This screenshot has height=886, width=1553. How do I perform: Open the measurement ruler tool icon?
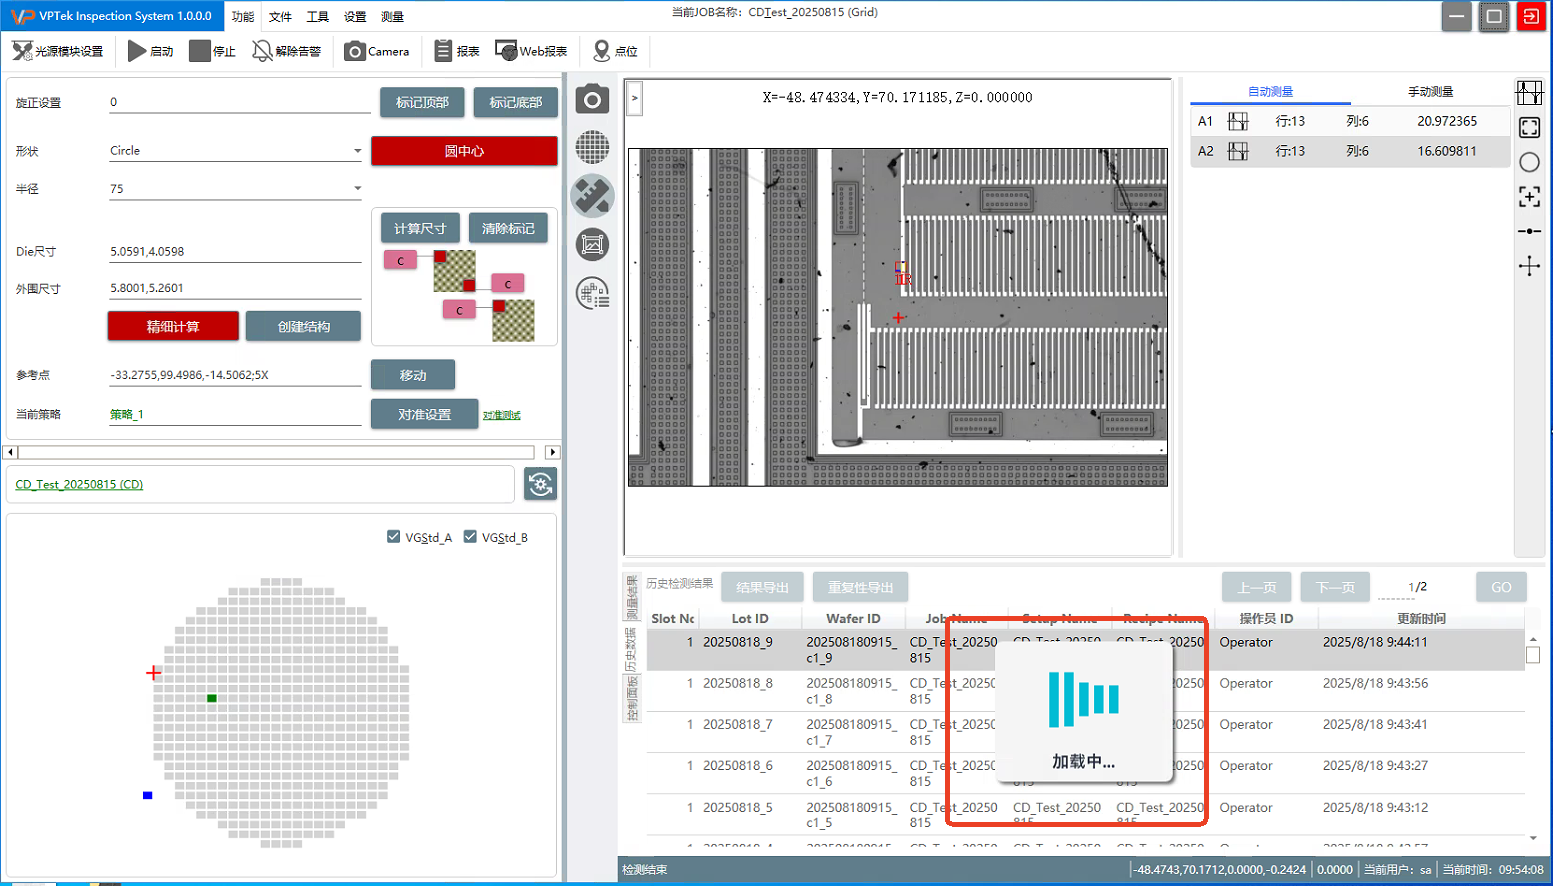point(592,196)
